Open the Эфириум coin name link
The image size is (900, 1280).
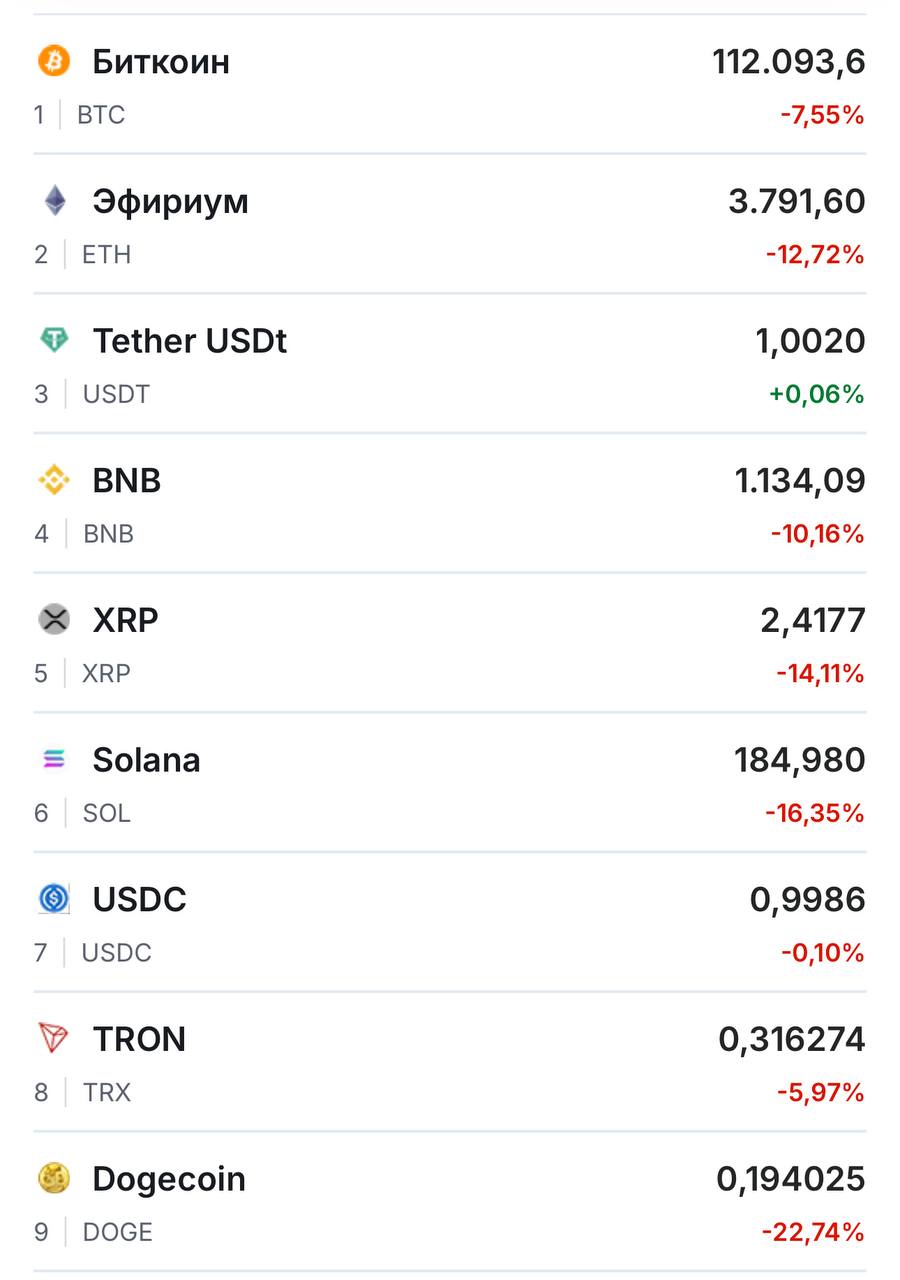click(170, 202)
